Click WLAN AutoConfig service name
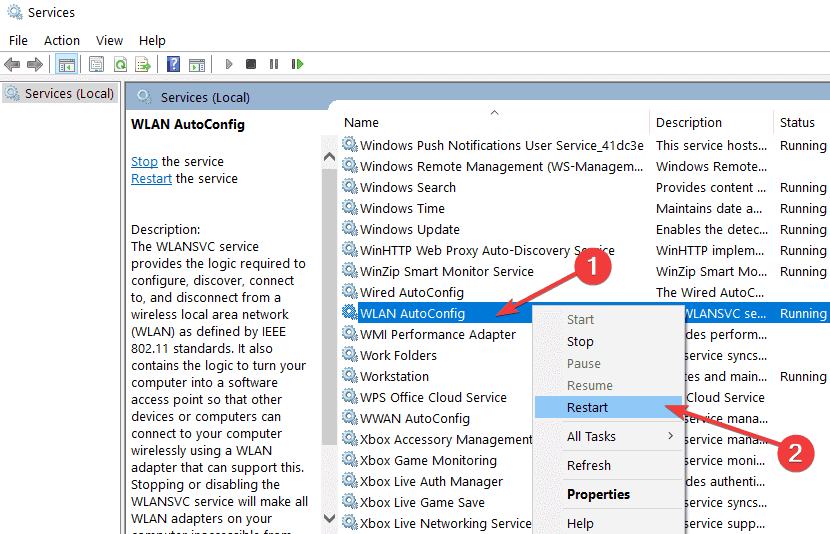This screenshot has height=534, width=830. point(412,313)
